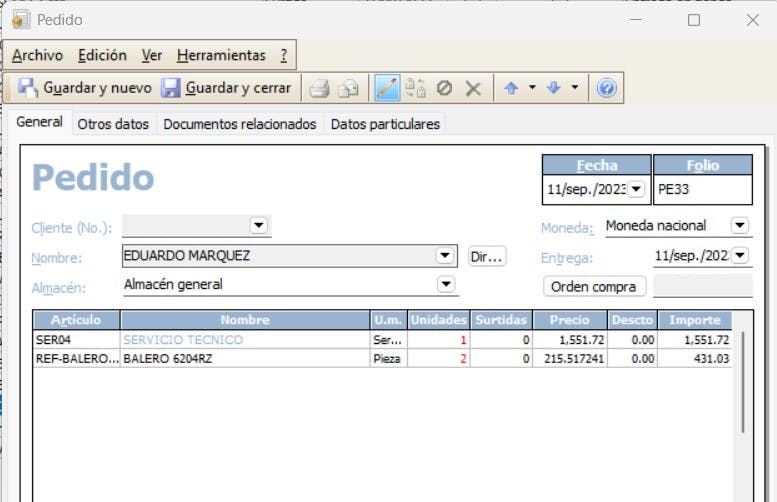Expand the dropdown beside the down arrow
Screen dimensions: 777x502
(575, 87)
